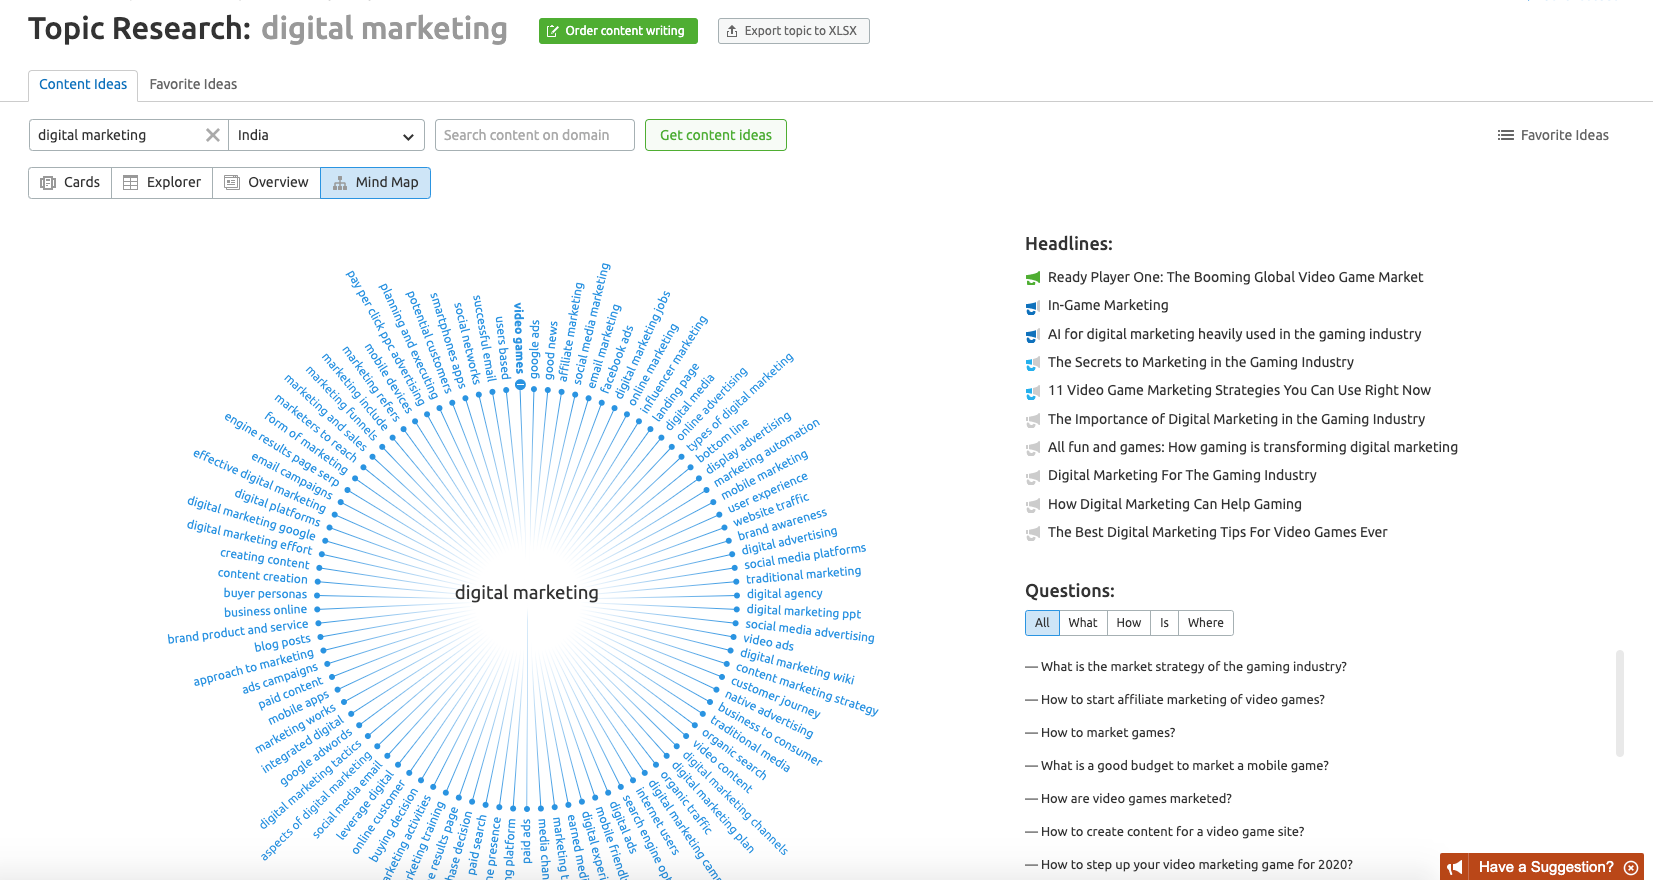1653x880 pixels.
Task: Click the Get content ideas button
Action: coord(716,135)
